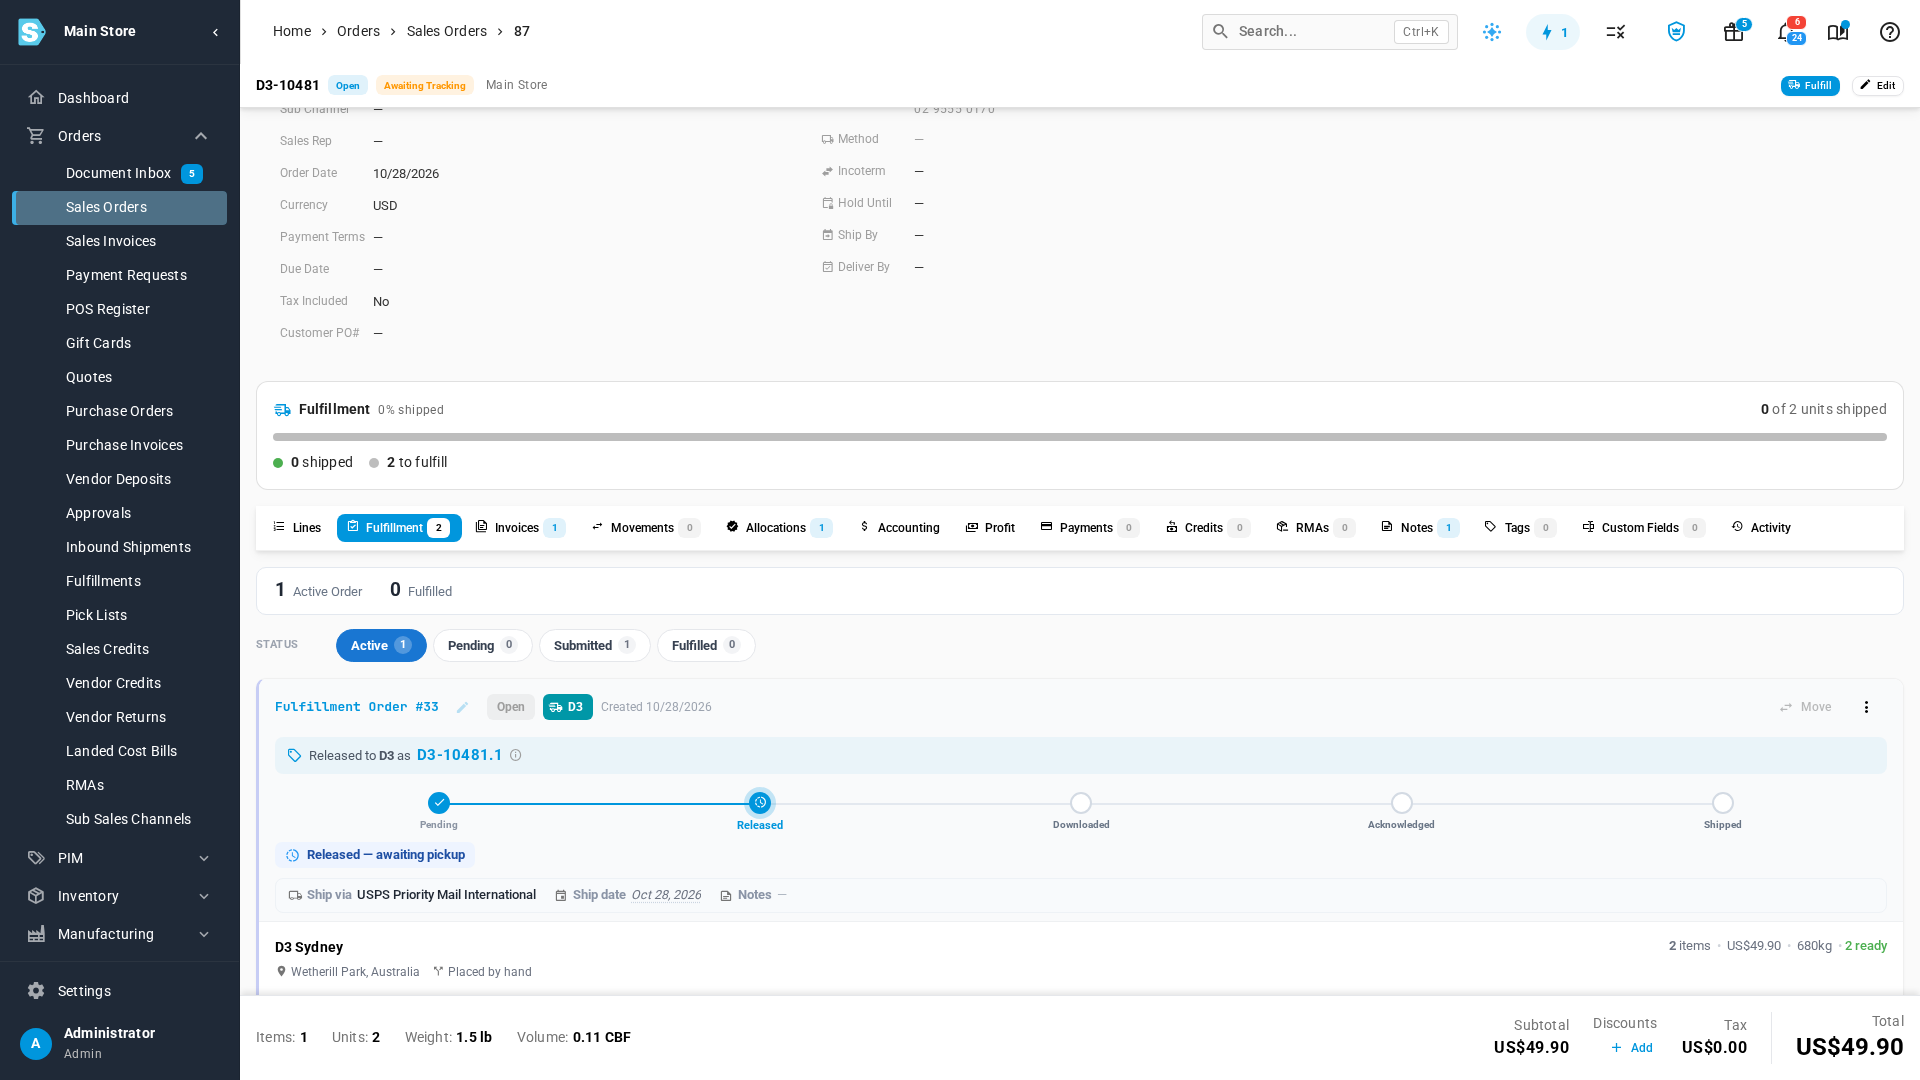This screenshot has width=1920, height=1080.
Task: Click Add under Discounts
Action: pos(1632,1048)
